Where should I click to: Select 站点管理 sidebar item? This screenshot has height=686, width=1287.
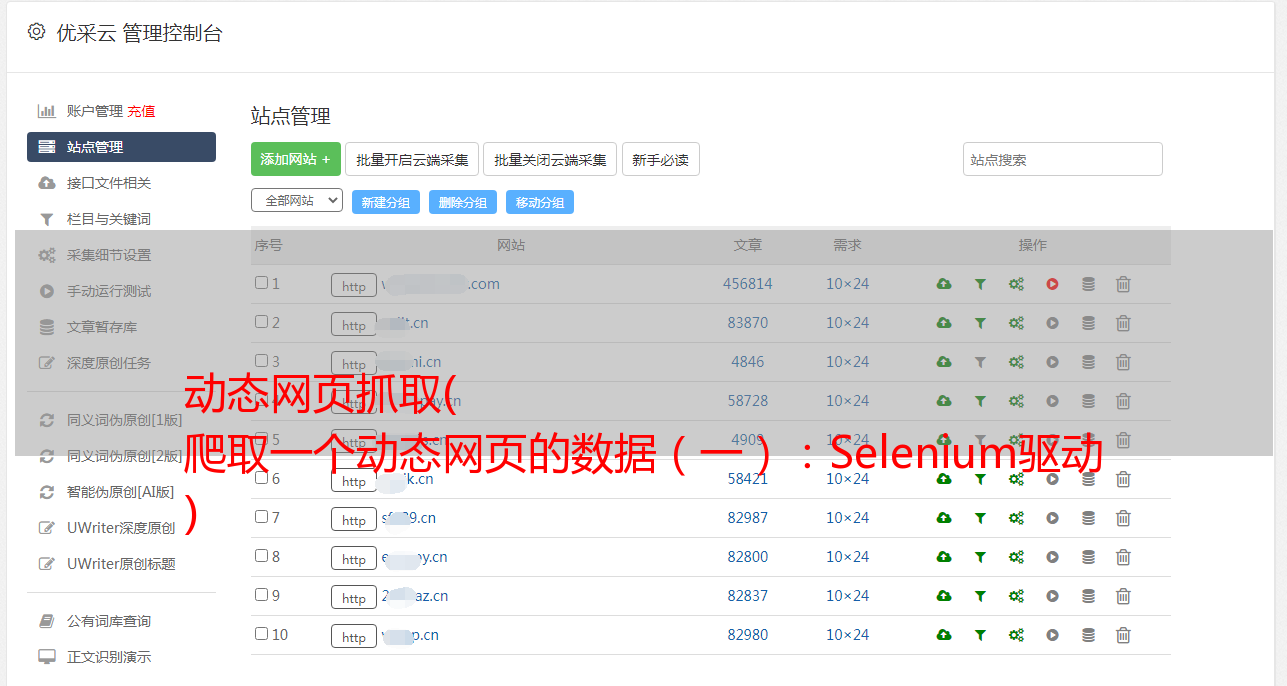[x=121, y=147]
